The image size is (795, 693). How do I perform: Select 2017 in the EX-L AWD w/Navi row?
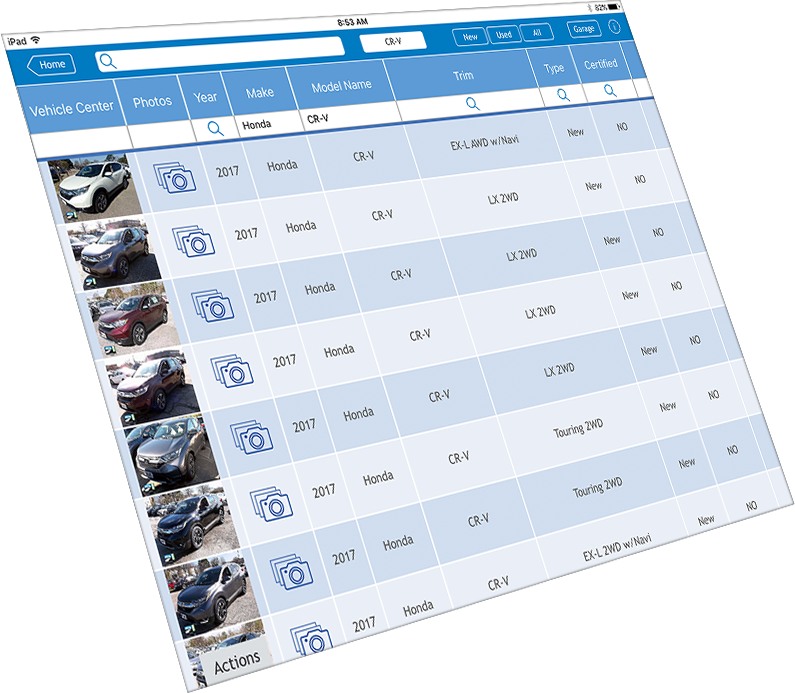(227, 171)
